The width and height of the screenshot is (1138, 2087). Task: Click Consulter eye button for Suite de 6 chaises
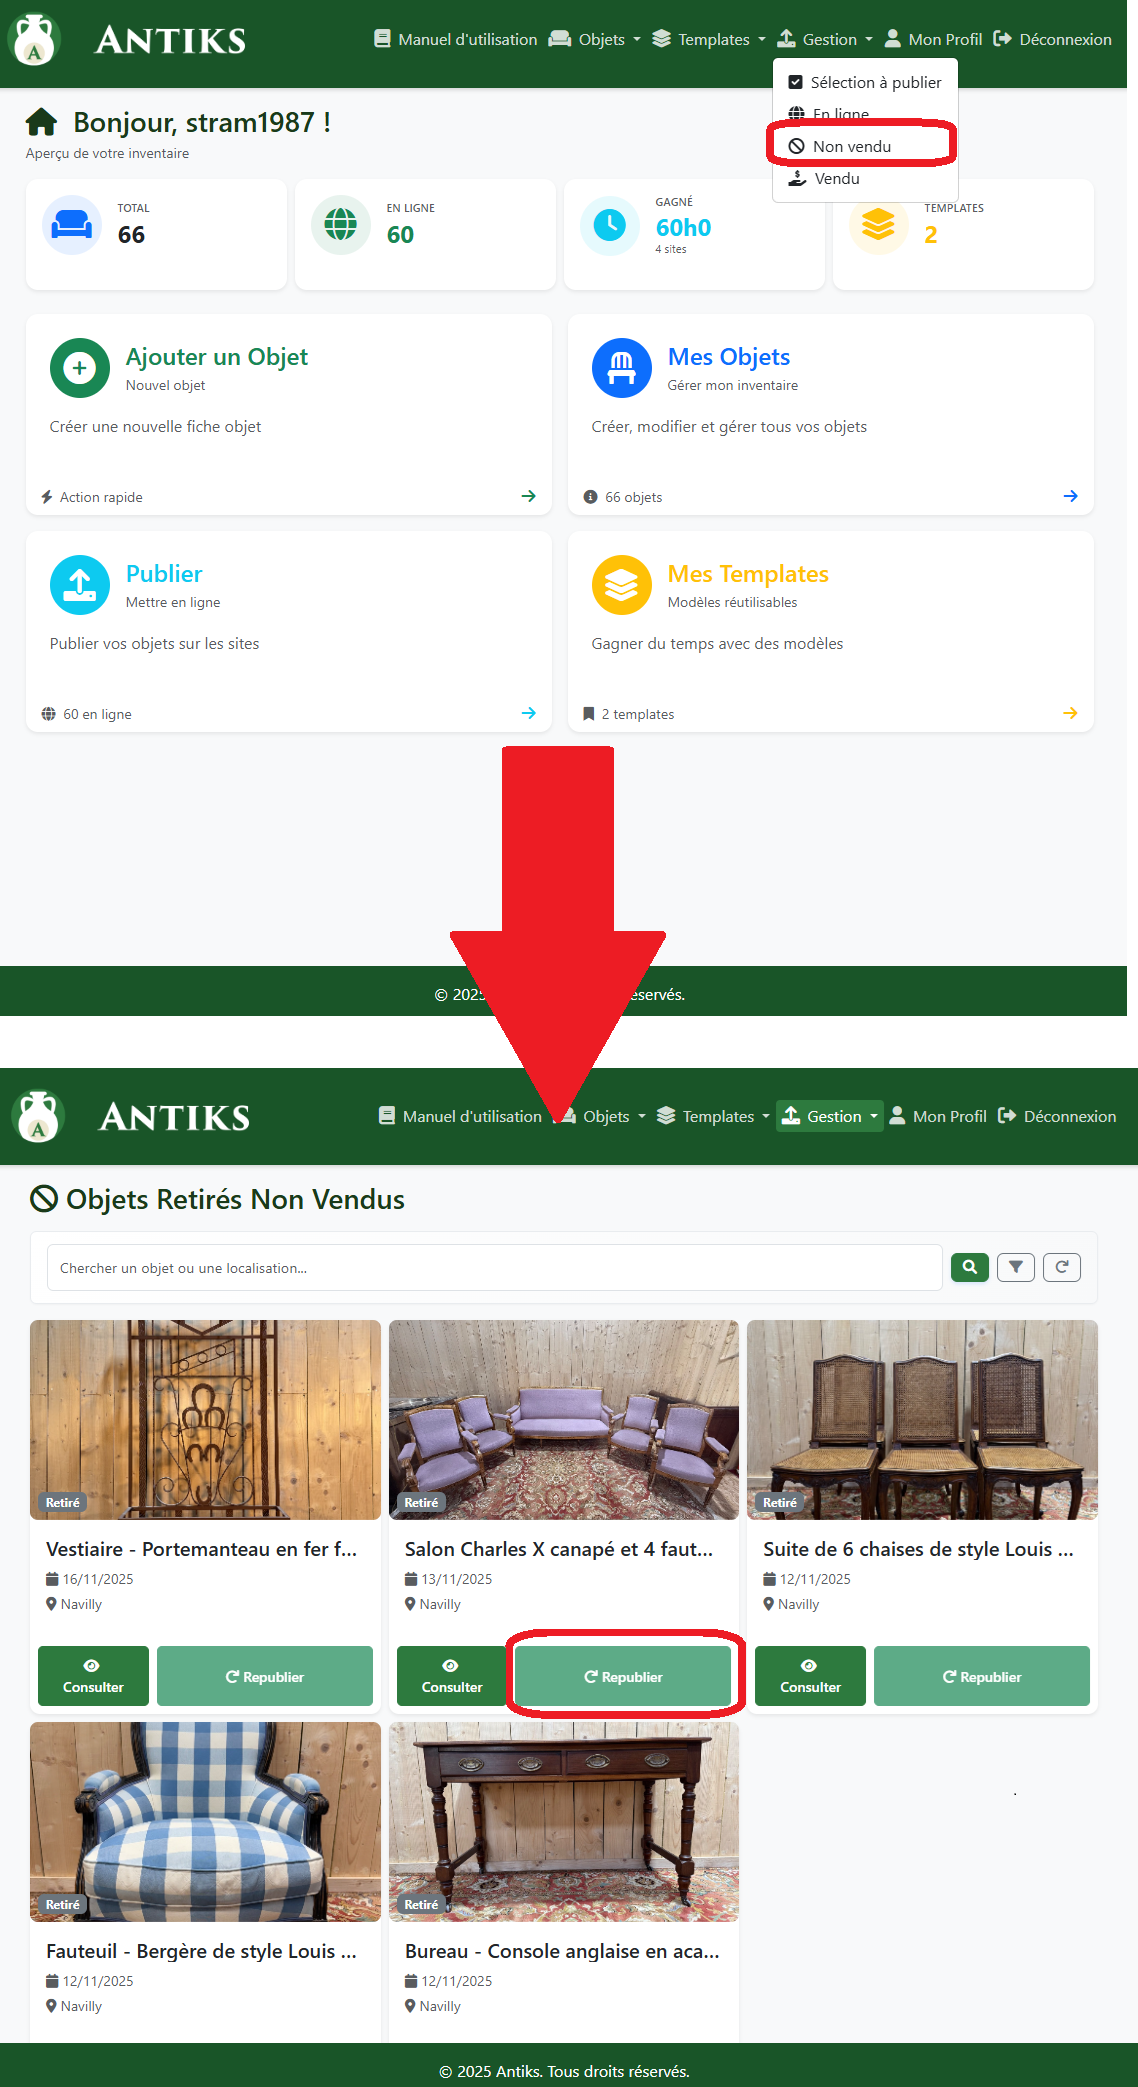pyautogui.click(x=810, y=1676)
